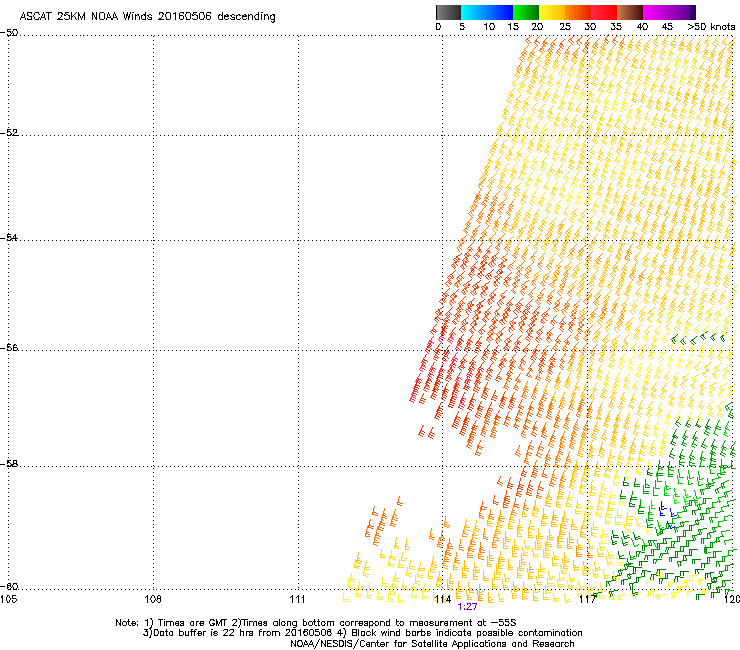Click the red 30-35 knots color segment
Viewport: 740px width, 650px height.
[x=604, y=12]
